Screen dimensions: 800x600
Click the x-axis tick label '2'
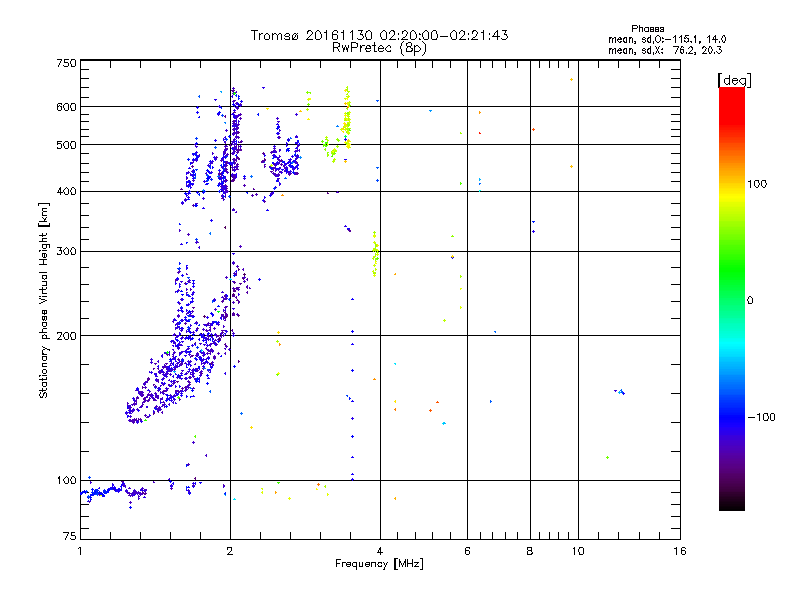(230, 551)
